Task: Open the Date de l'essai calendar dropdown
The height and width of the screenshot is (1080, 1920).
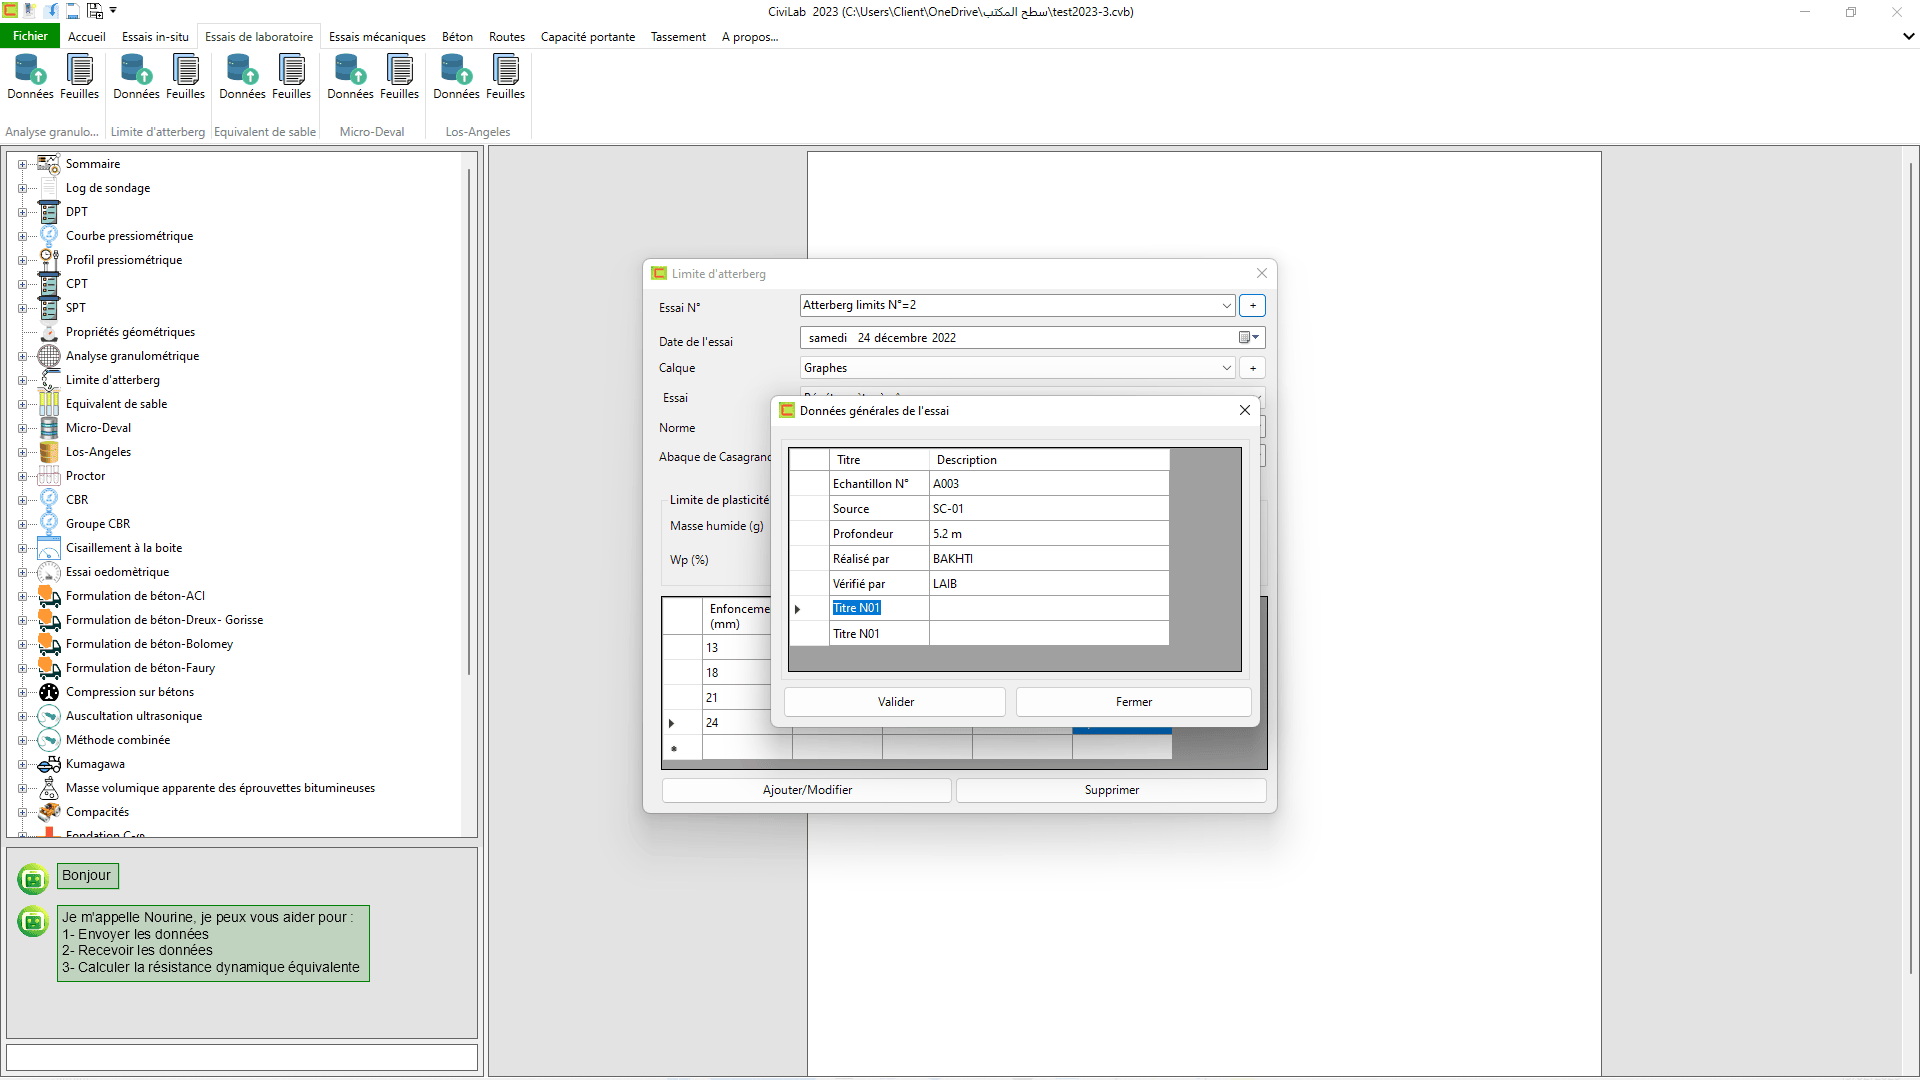Action: tap(1249, 338)
